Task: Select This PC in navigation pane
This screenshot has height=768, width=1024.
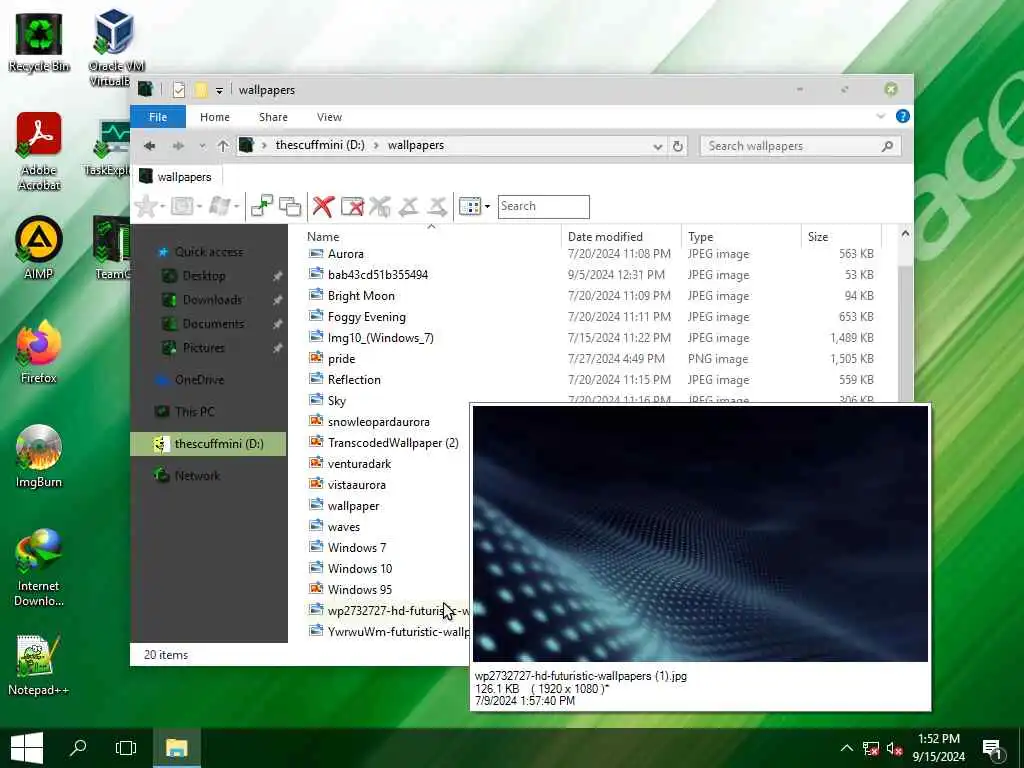Action: 195,411
